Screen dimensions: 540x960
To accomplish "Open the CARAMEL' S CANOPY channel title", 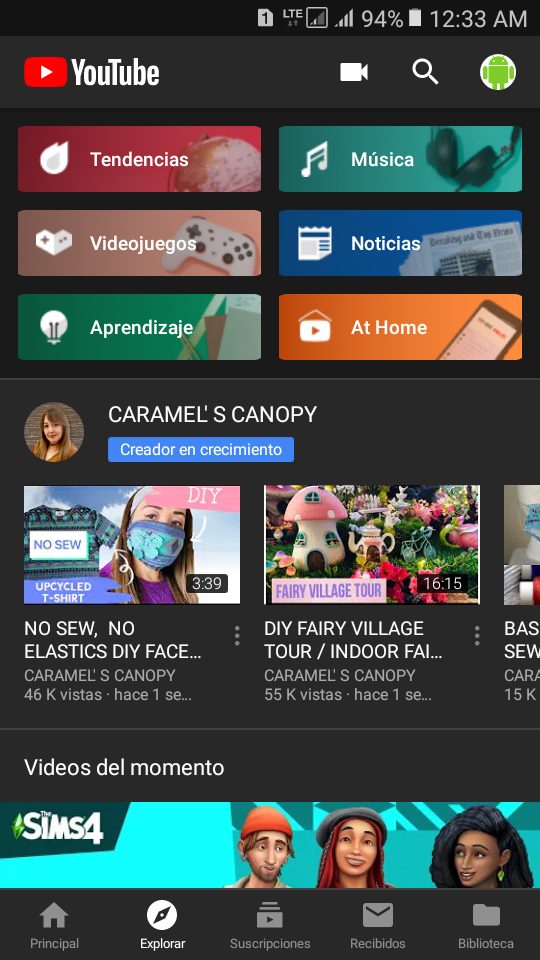I will [212, 414].
